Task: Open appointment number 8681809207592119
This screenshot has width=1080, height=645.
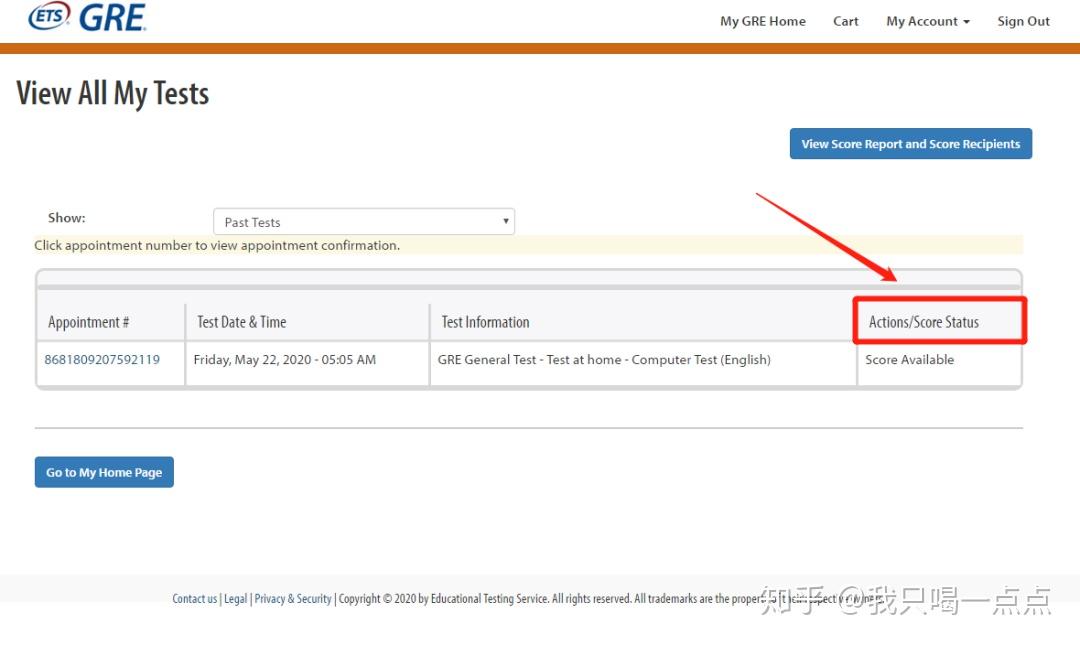Action: point(102,360)
